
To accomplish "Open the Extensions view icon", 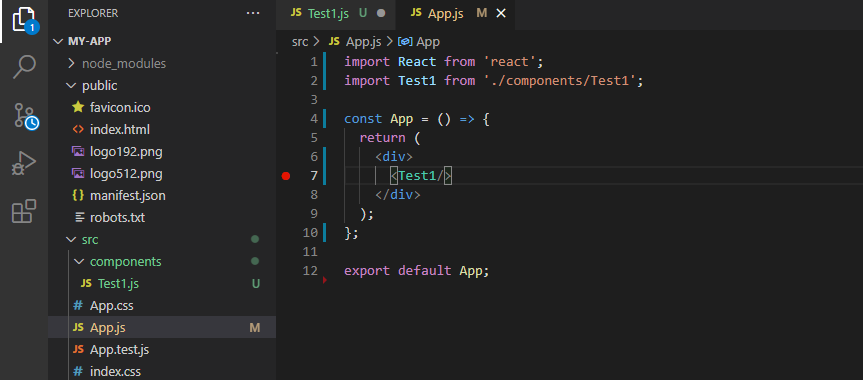I will tap(24, 211).
